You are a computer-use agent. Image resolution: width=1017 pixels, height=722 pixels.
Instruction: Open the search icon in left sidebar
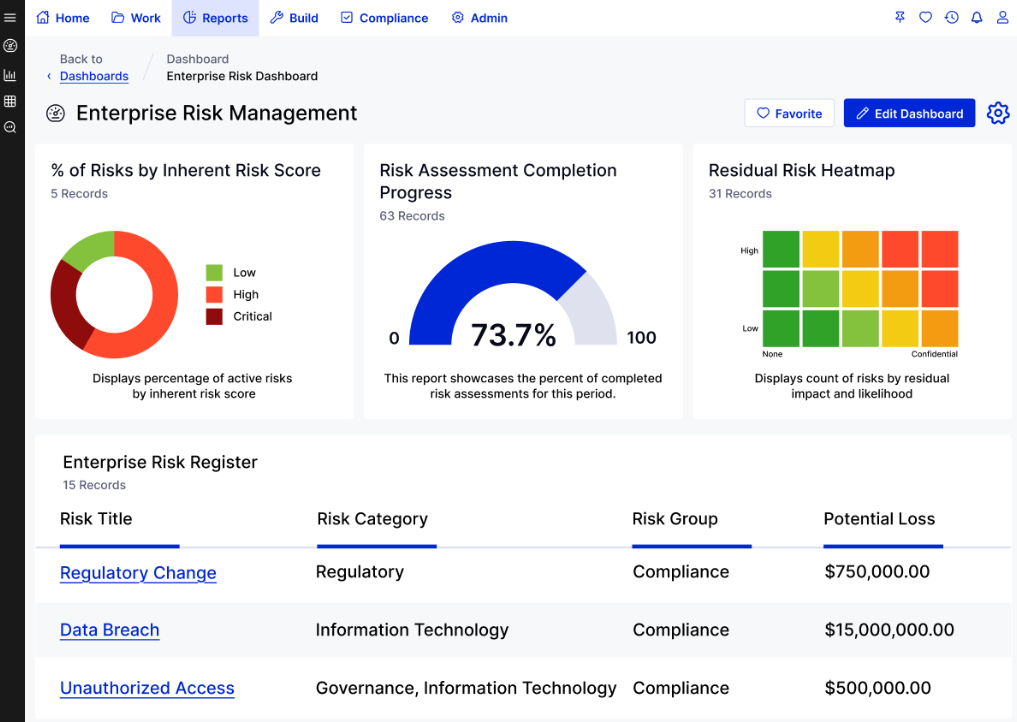coord(10,126)
